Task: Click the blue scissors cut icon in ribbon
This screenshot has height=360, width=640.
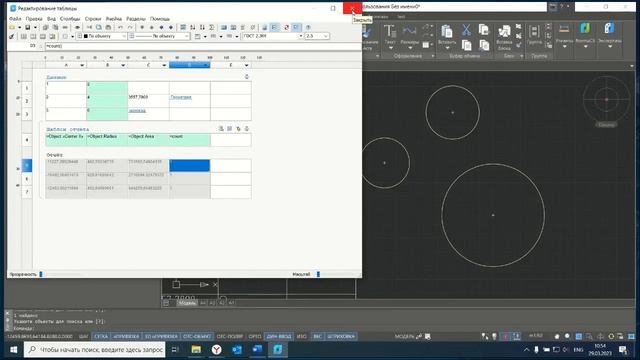Action: [x=466, y=30]
